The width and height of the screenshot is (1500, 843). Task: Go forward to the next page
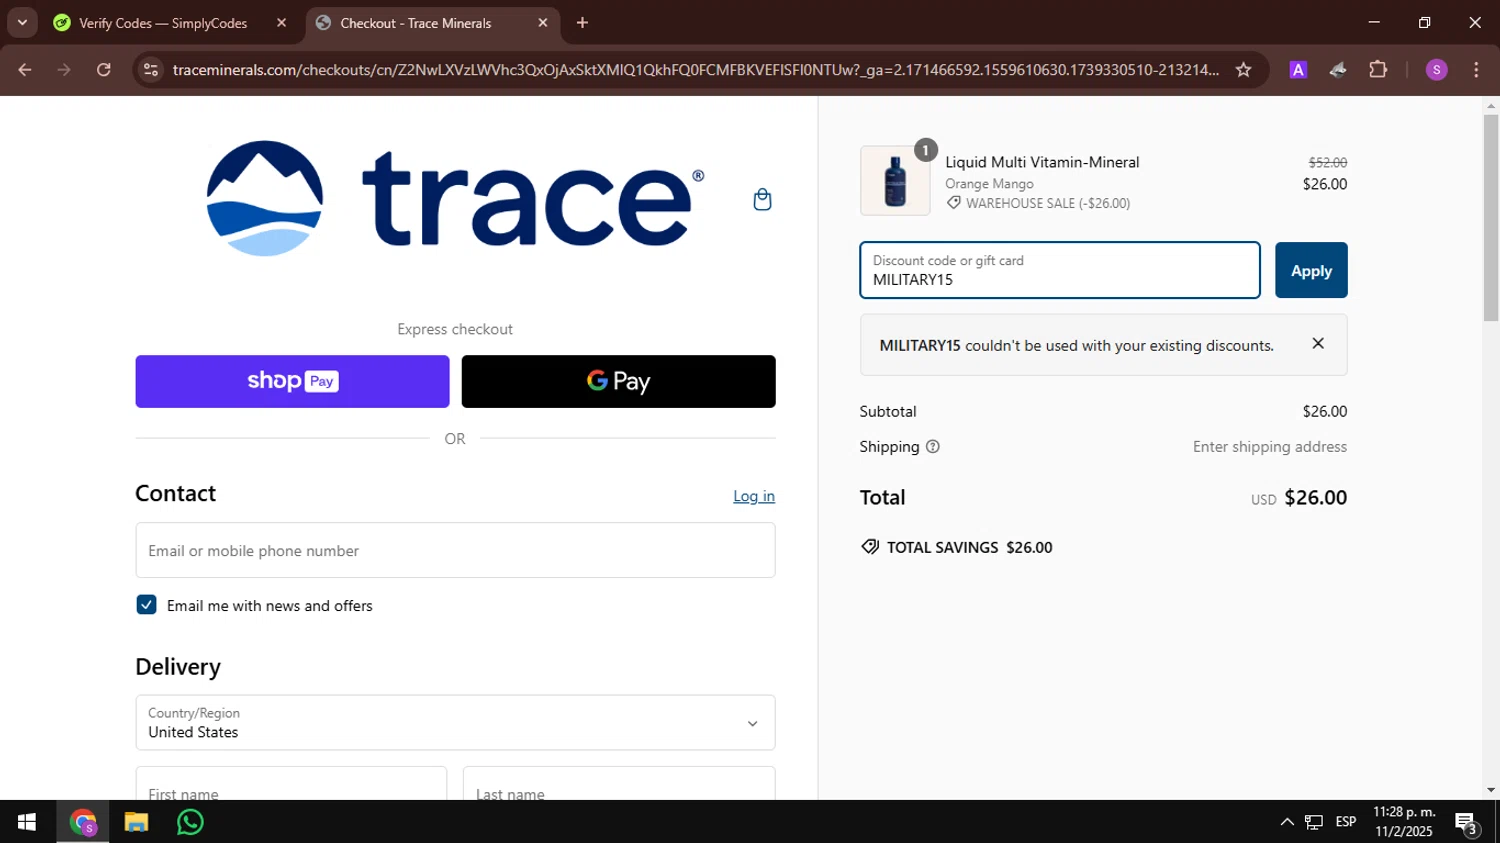(x=64, y=70)
